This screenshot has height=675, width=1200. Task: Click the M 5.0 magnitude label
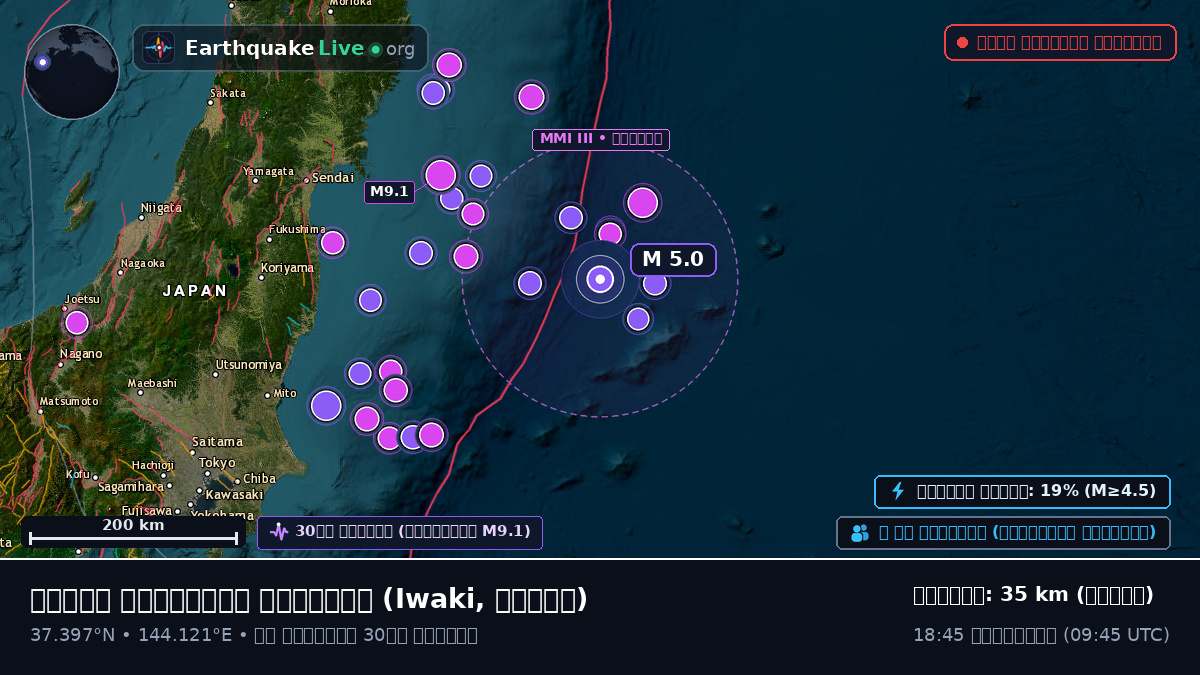coord(673,260)
